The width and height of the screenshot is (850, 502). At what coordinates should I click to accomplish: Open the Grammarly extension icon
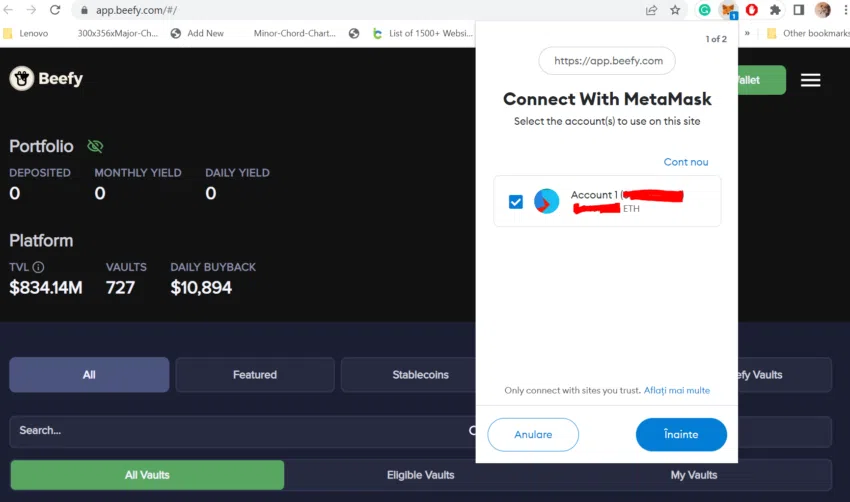click(704, 10)
